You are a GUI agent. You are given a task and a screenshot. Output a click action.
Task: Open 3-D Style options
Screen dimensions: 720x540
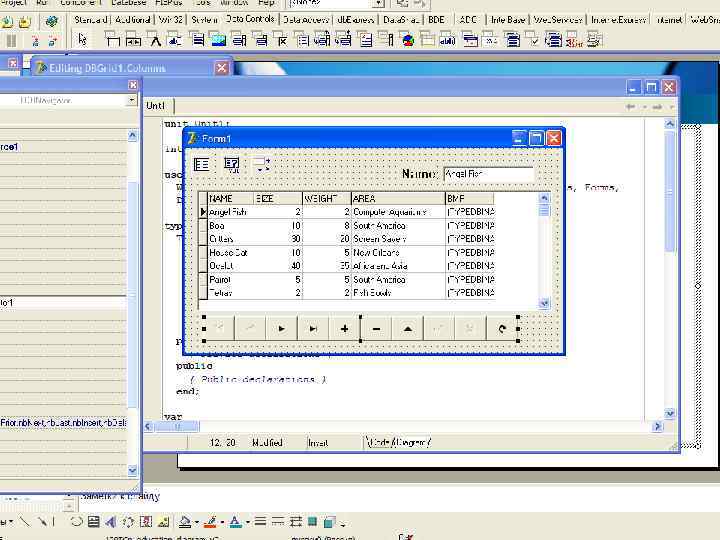point(329,522)
